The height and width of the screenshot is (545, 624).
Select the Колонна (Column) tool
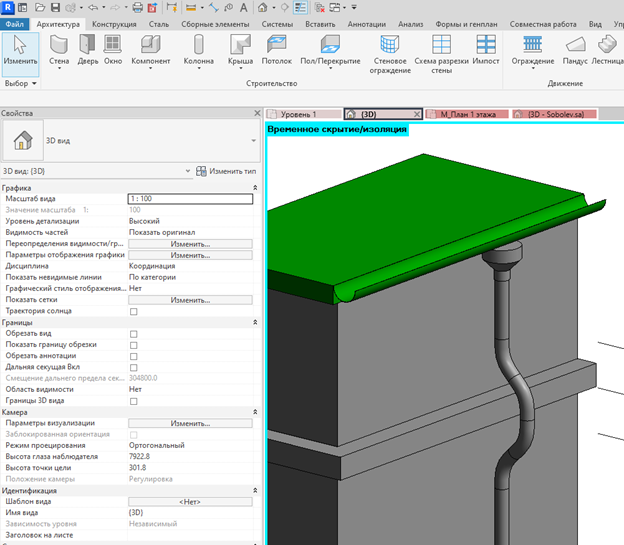199,52
